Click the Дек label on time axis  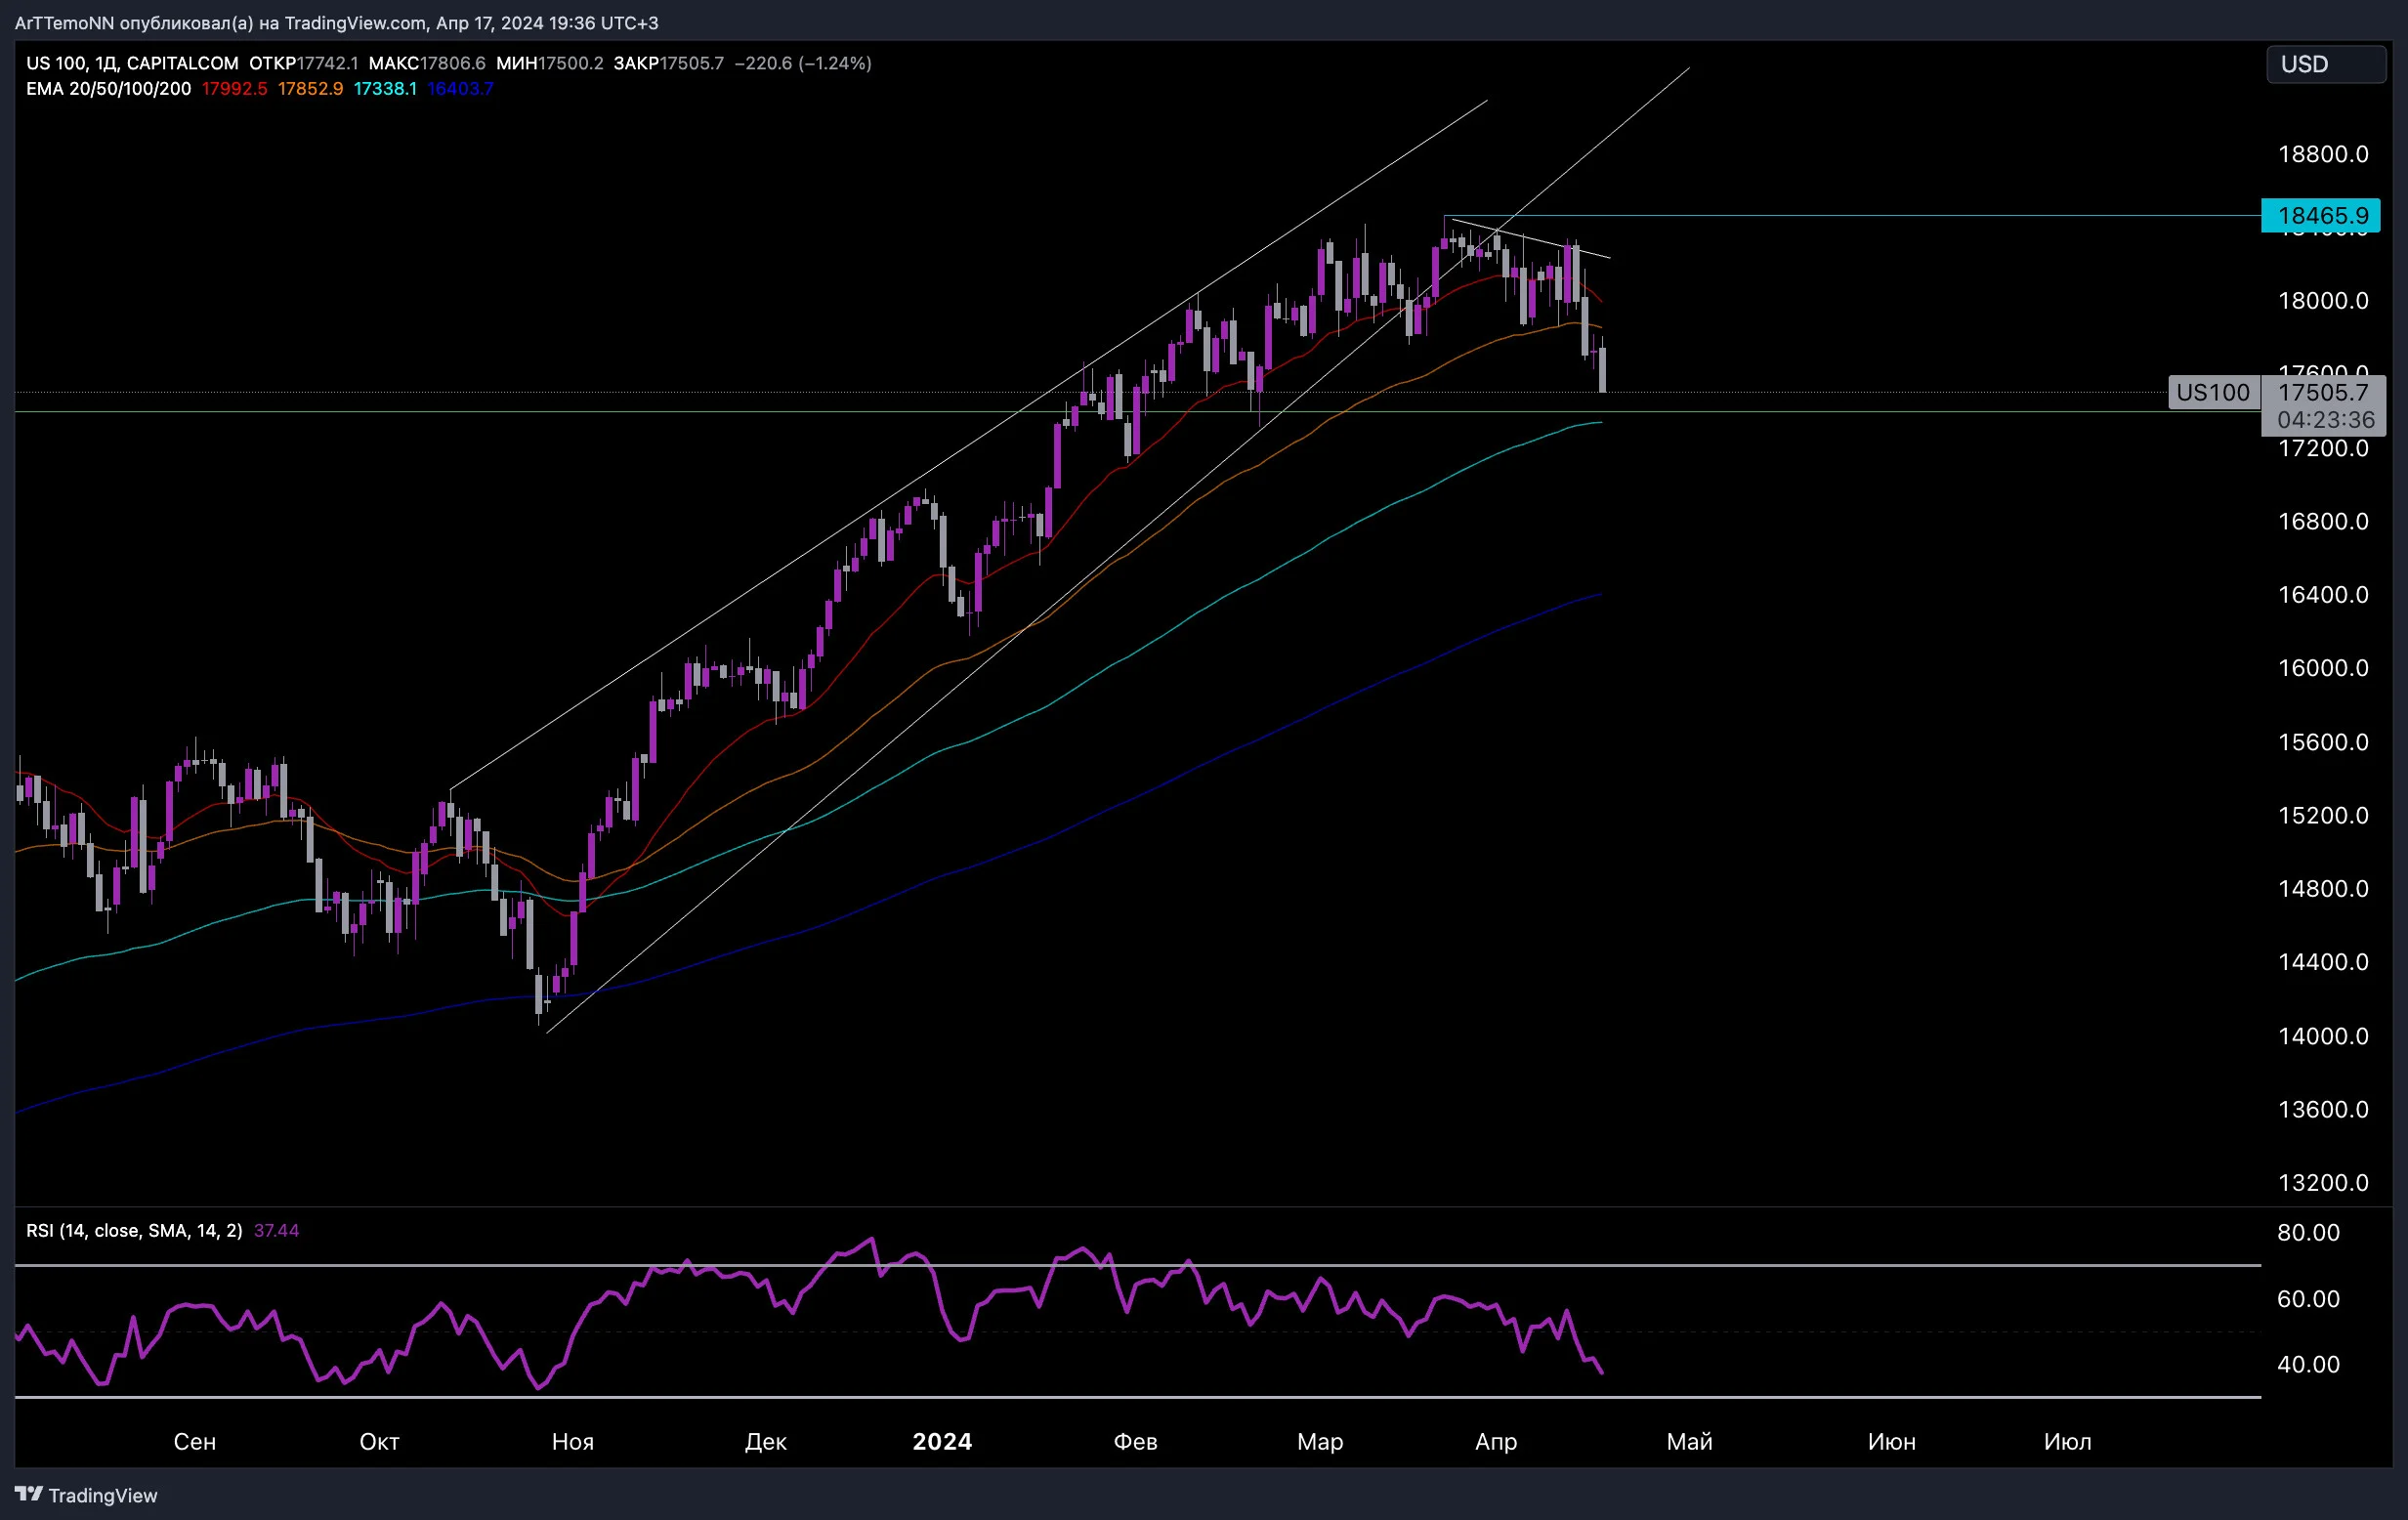pyautogui.click(x=766, y=1442)
